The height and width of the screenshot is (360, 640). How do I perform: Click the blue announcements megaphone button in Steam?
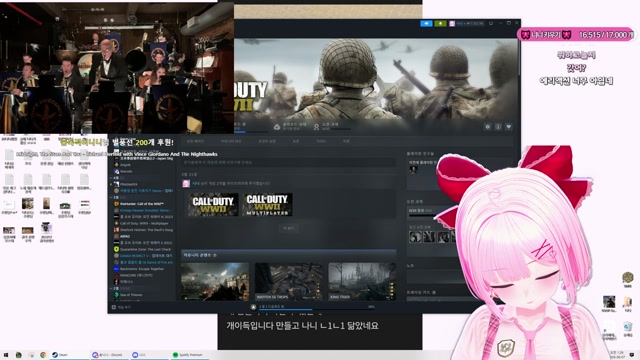(426, 23)
